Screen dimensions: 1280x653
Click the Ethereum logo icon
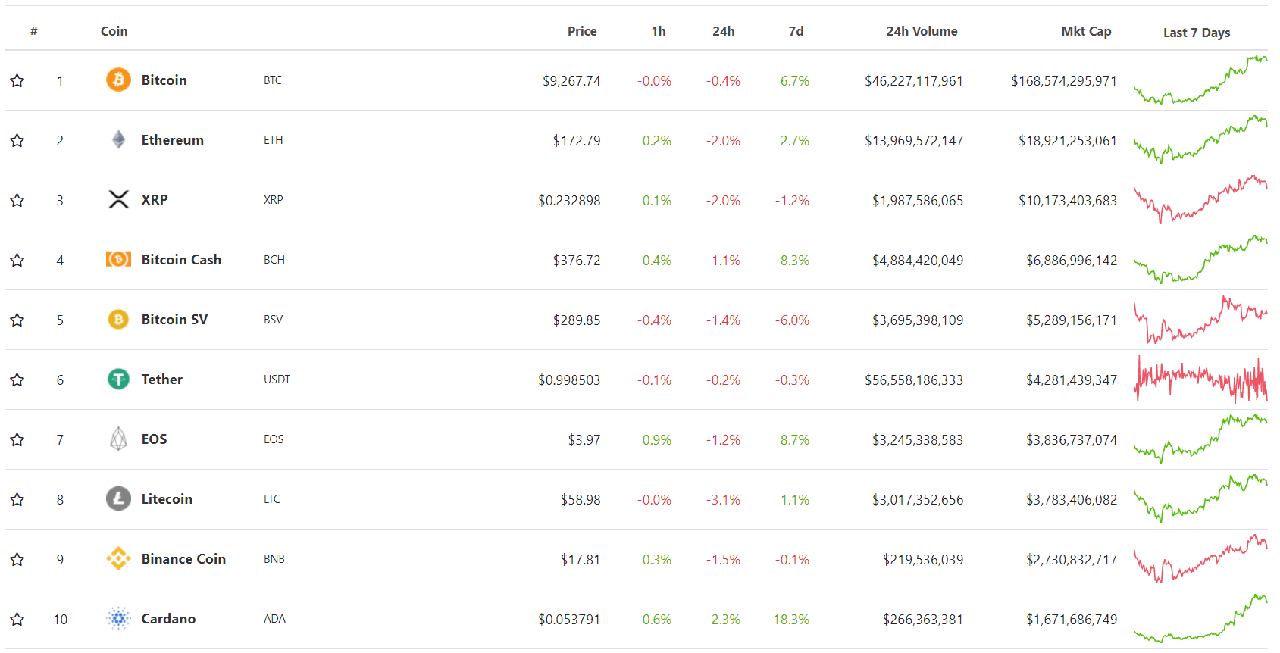[118, 140]
